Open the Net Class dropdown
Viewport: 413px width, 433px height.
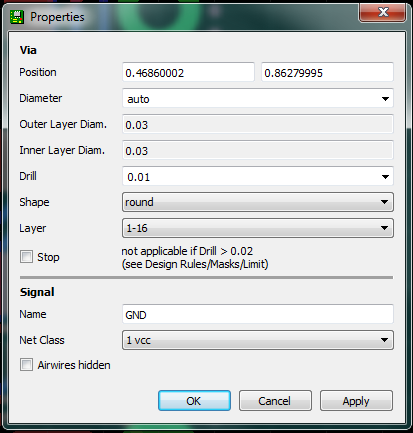pos(258,340)
